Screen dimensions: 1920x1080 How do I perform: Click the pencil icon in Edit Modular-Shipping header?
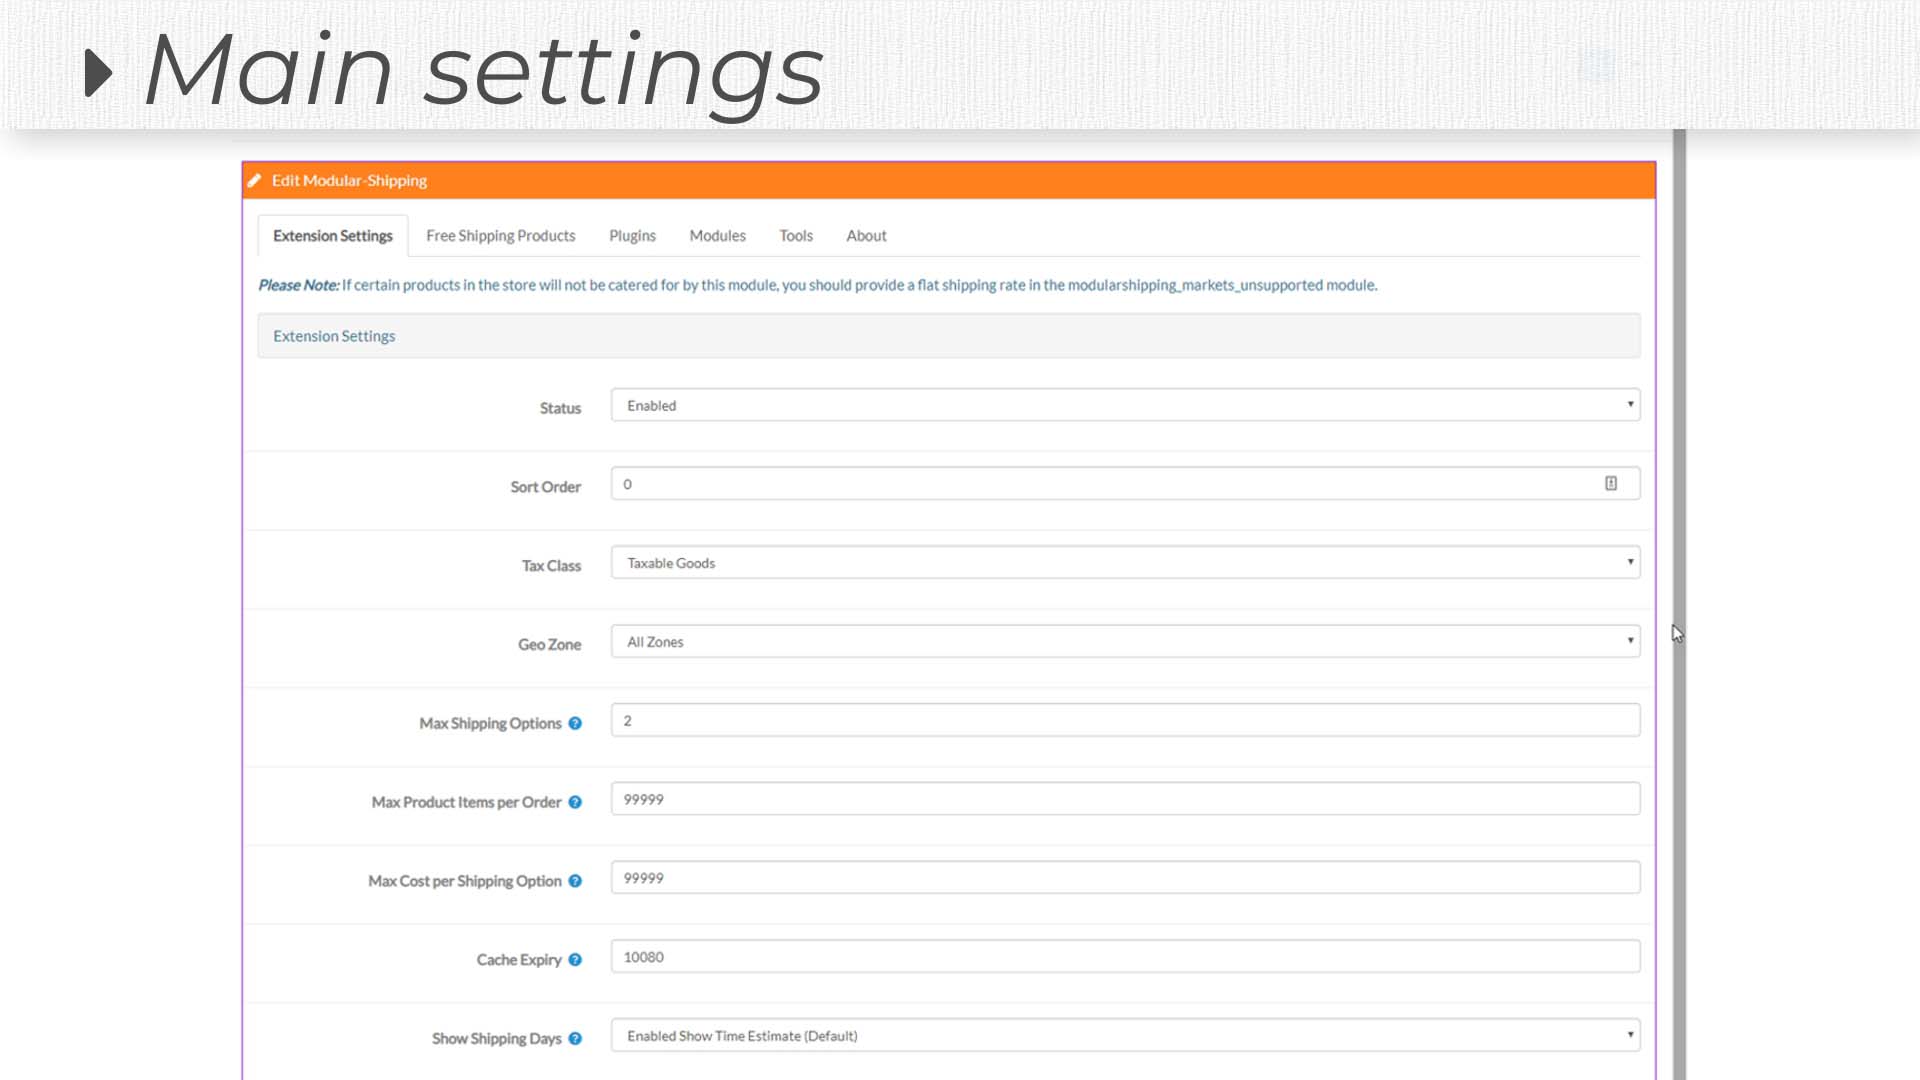point(254,181)
